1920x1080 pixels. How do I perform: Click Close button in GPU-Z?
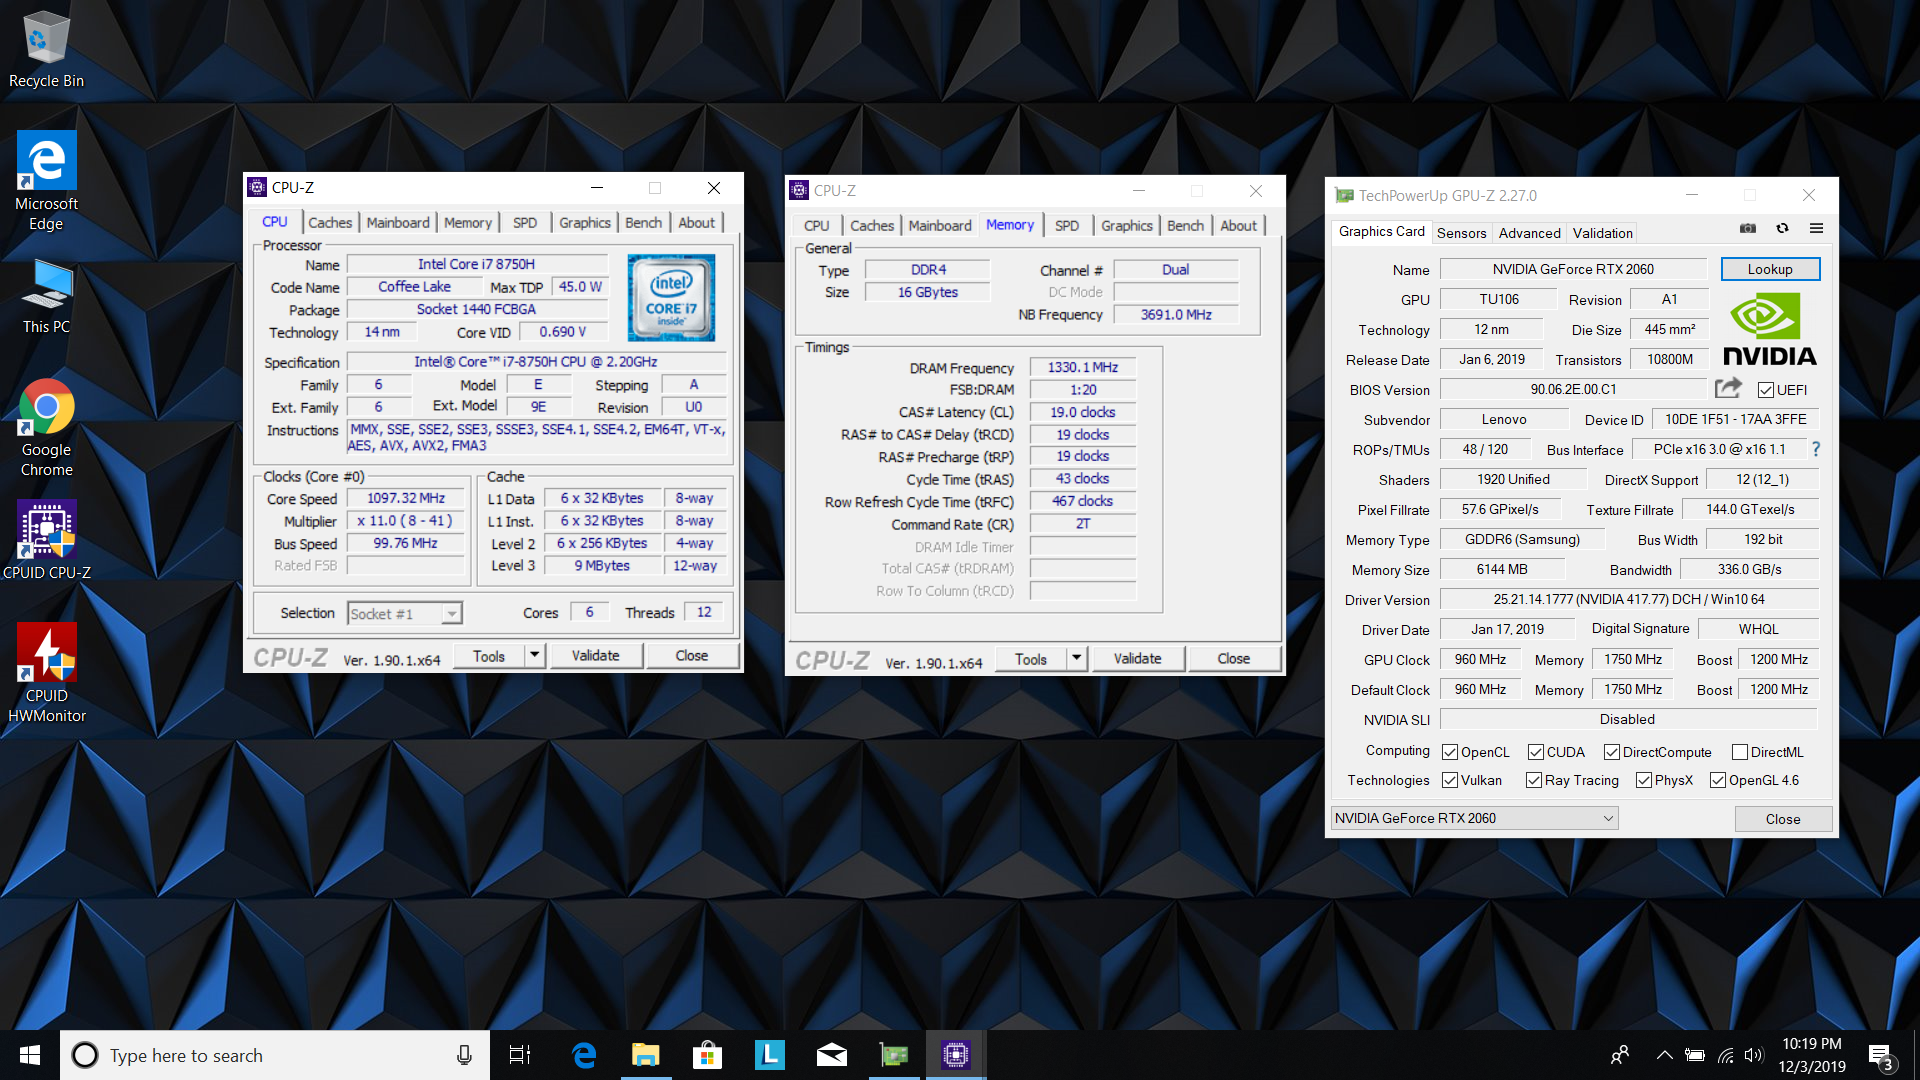click(x=1782, y=819)
